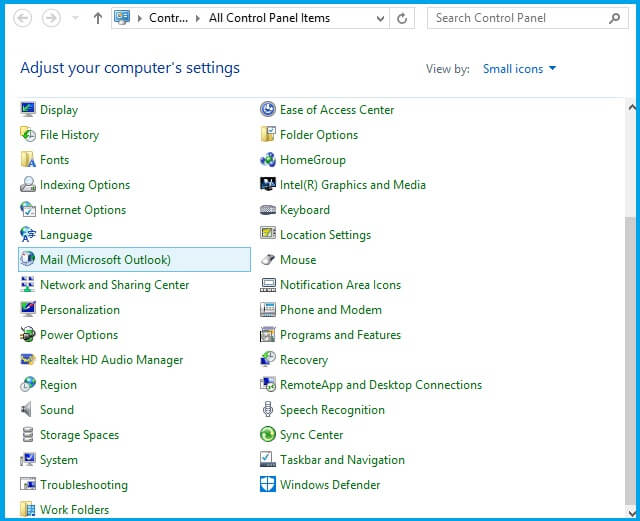640x521 pixels.
Task: Open the Display applet icon
Action: click(28, 109)
